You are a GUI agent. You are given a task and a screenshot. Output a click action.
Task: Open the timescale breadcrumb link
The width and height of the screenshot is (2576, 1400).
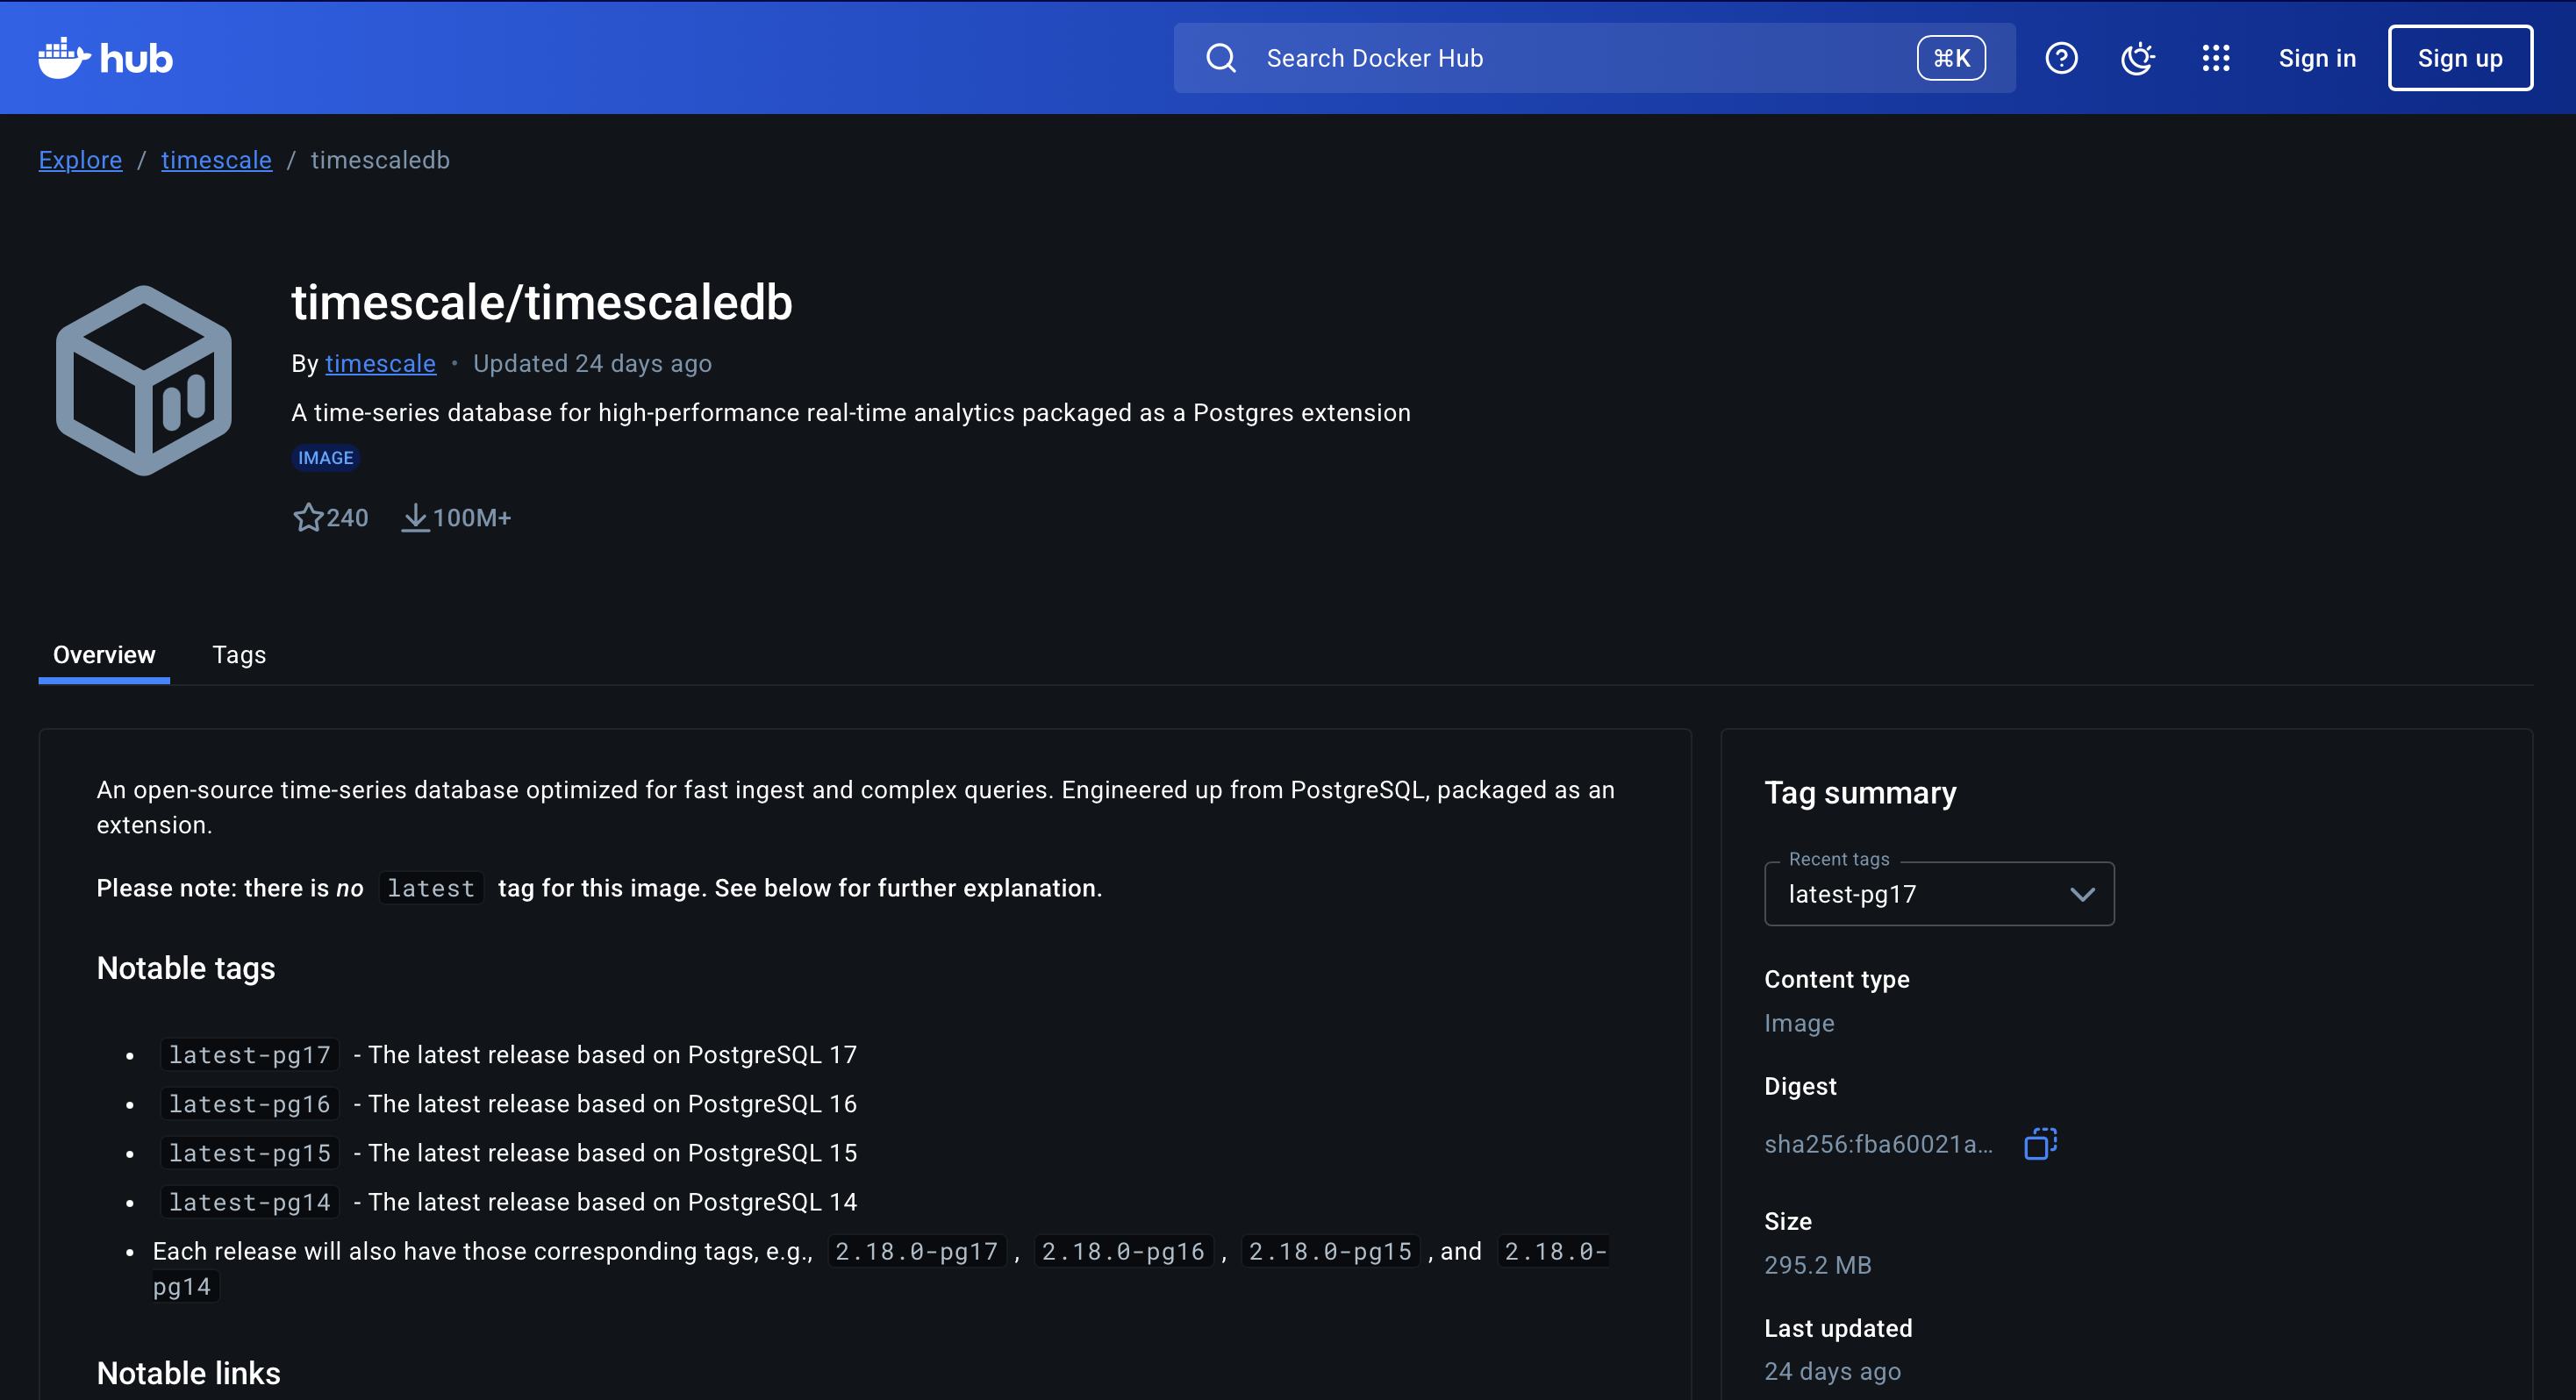click(216, 160)
